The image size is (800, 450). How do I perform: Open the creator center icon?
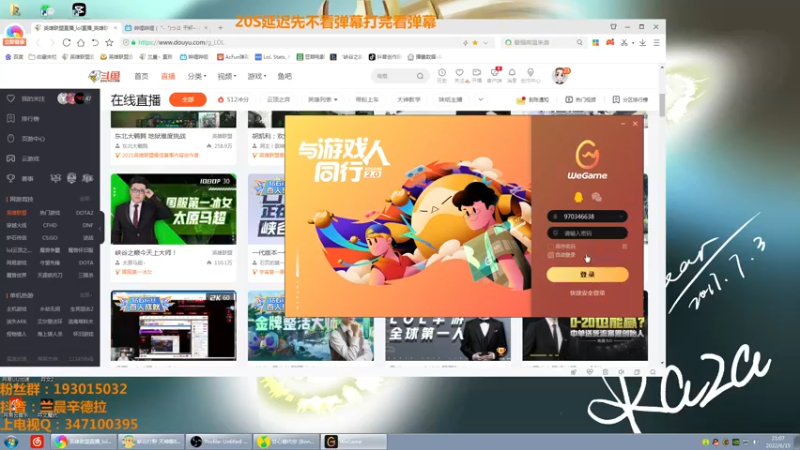pyautogui.click(x=531, y=75)
